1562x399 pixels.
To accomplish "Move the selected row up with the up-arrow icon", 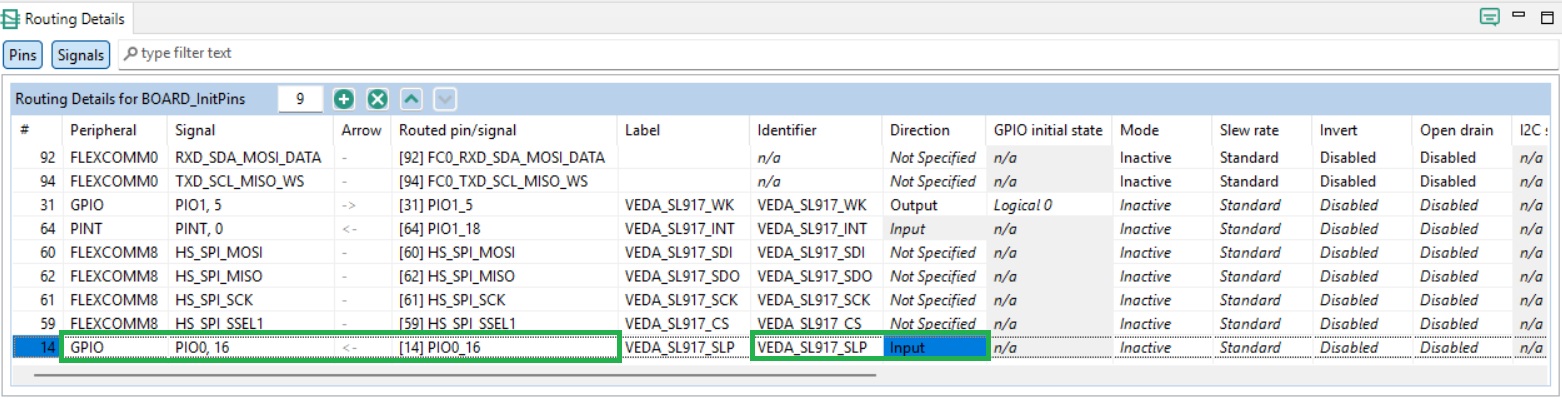I will point(412,99).
